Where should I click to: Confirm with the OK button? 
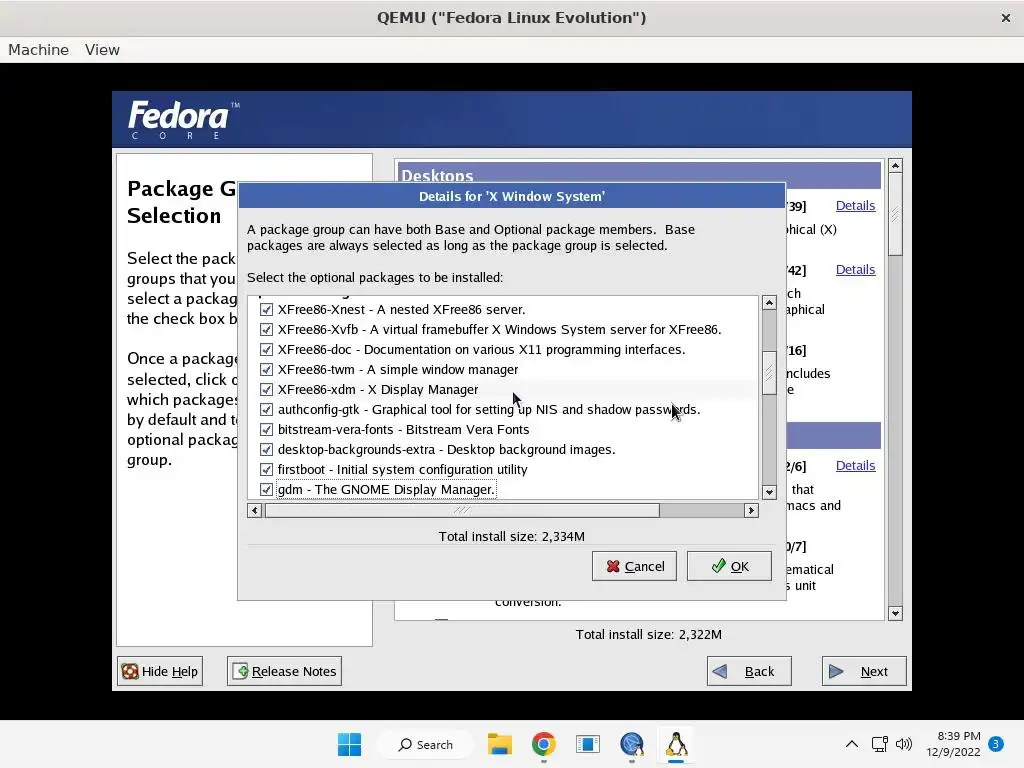[729, 566]
